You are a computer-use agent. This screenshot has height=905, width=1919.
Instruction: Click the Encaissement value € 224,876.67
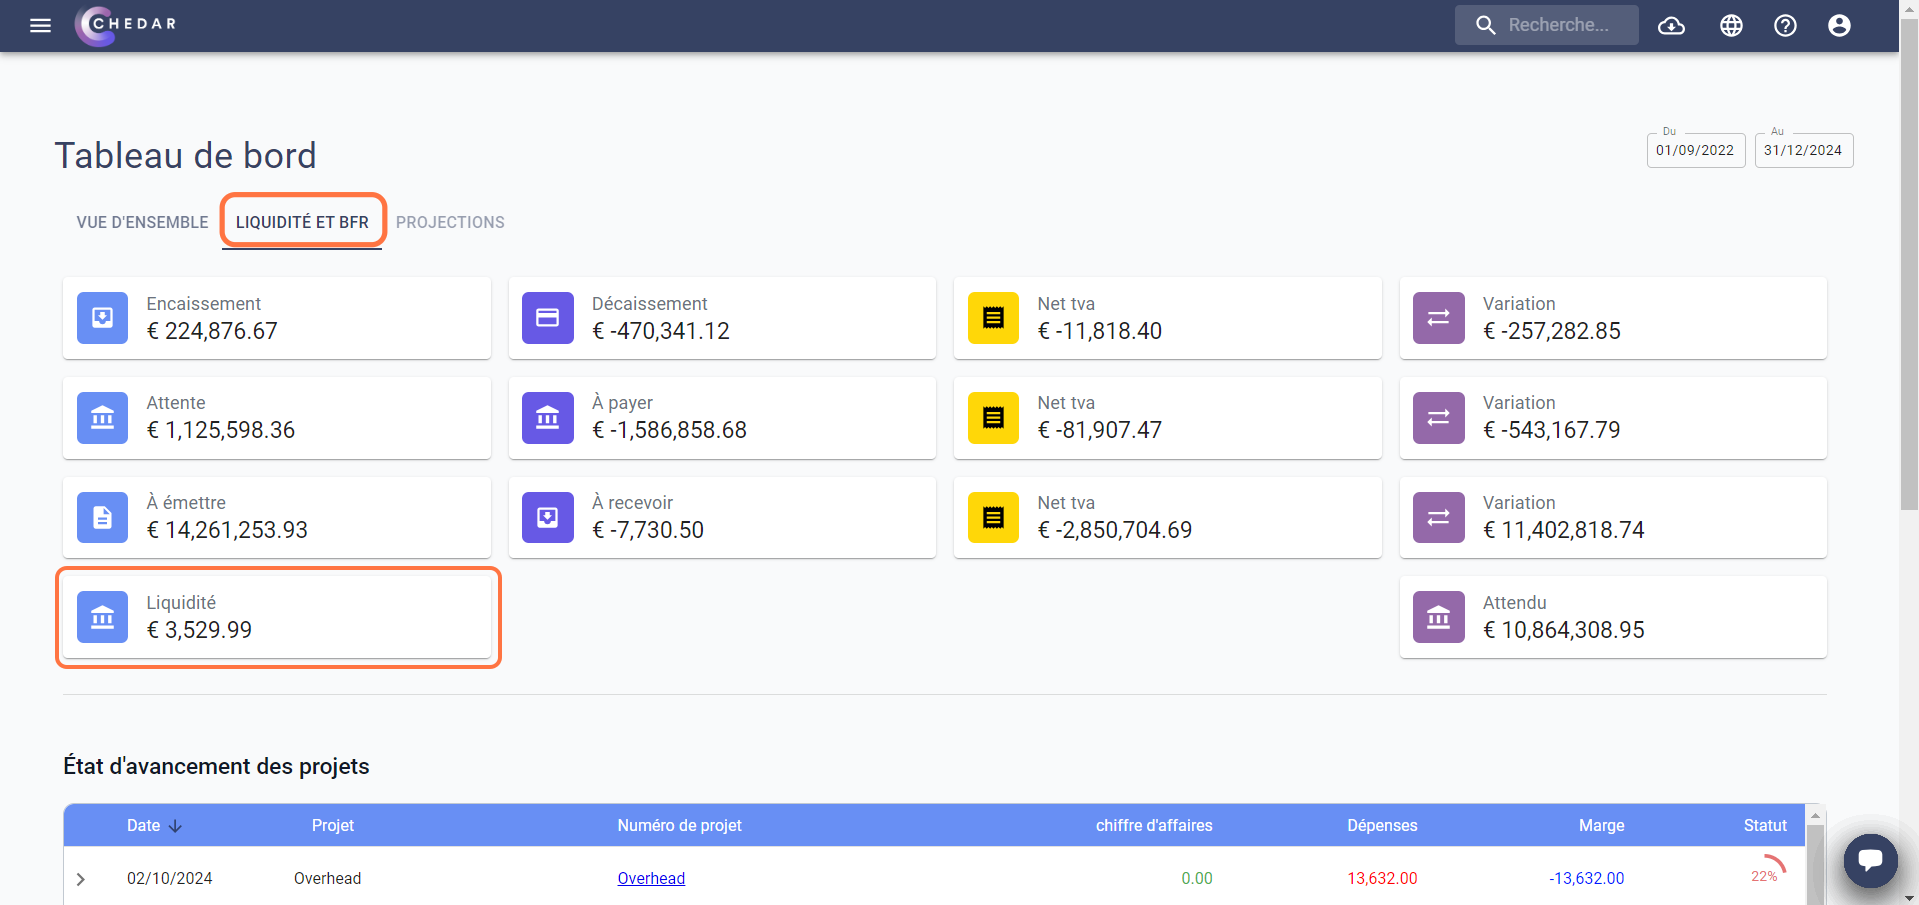(212, 331)
